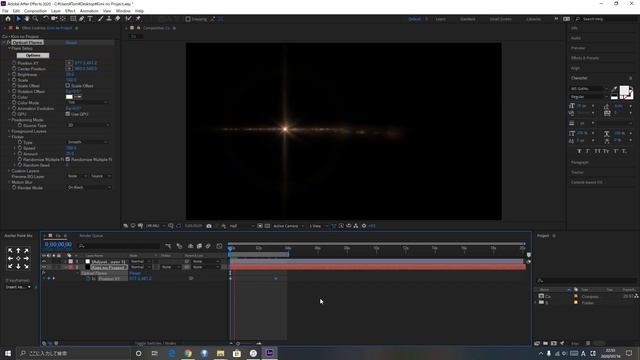Screen dimensions: 640x360
Task: Click Position XY point picker crosshair
Action: 69,63
